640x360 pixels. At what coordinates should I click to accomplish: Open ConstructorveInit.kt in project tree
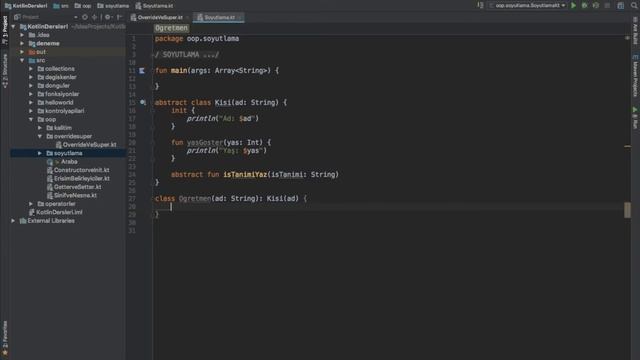pos(78,170)
